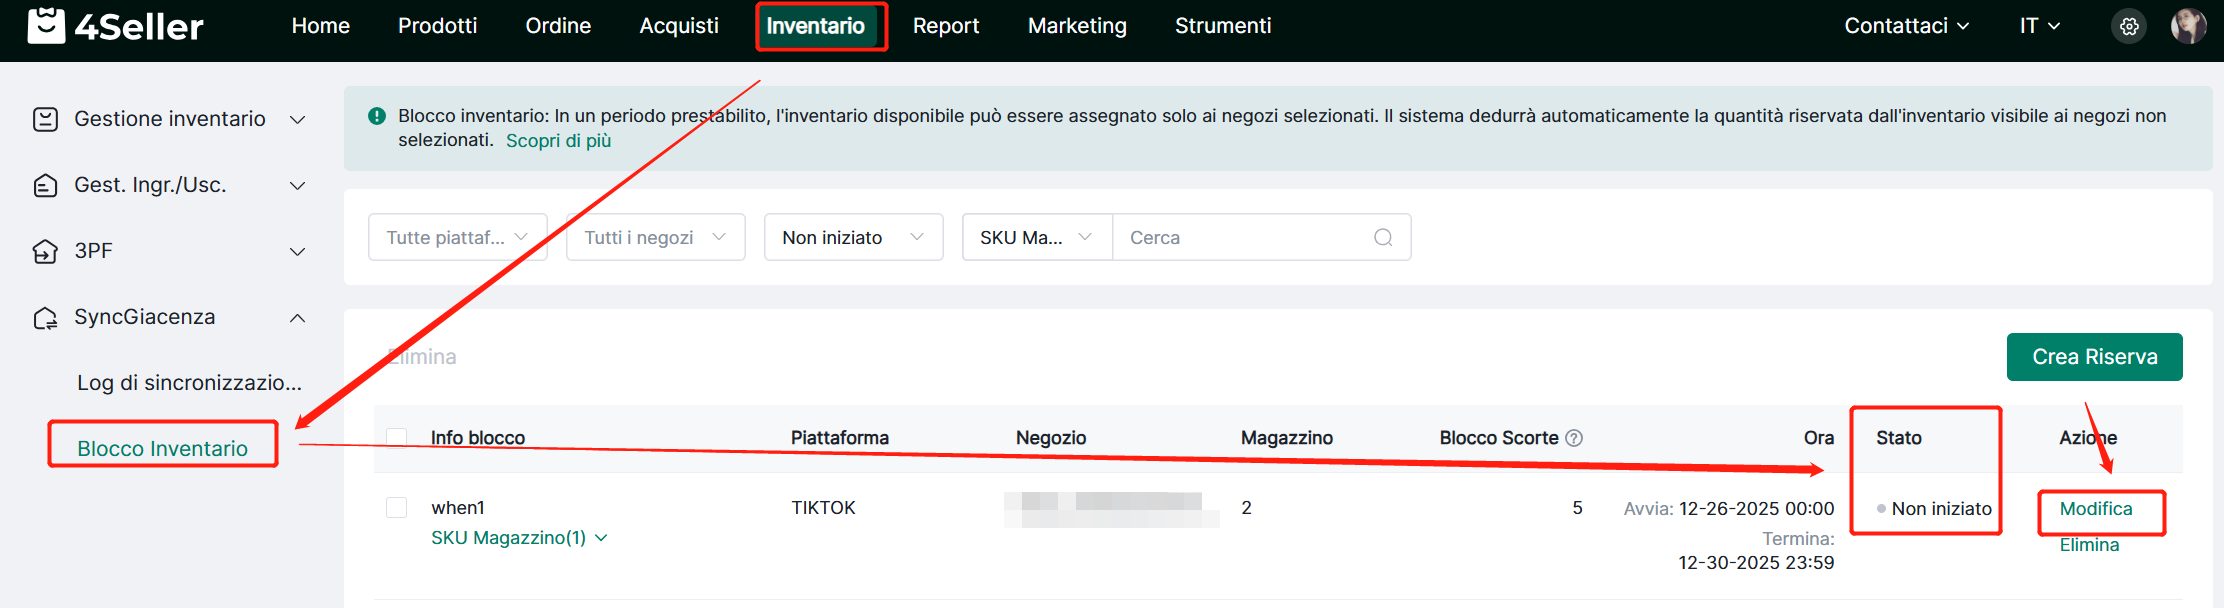Open the user profile avatar

coord(2188,26)
